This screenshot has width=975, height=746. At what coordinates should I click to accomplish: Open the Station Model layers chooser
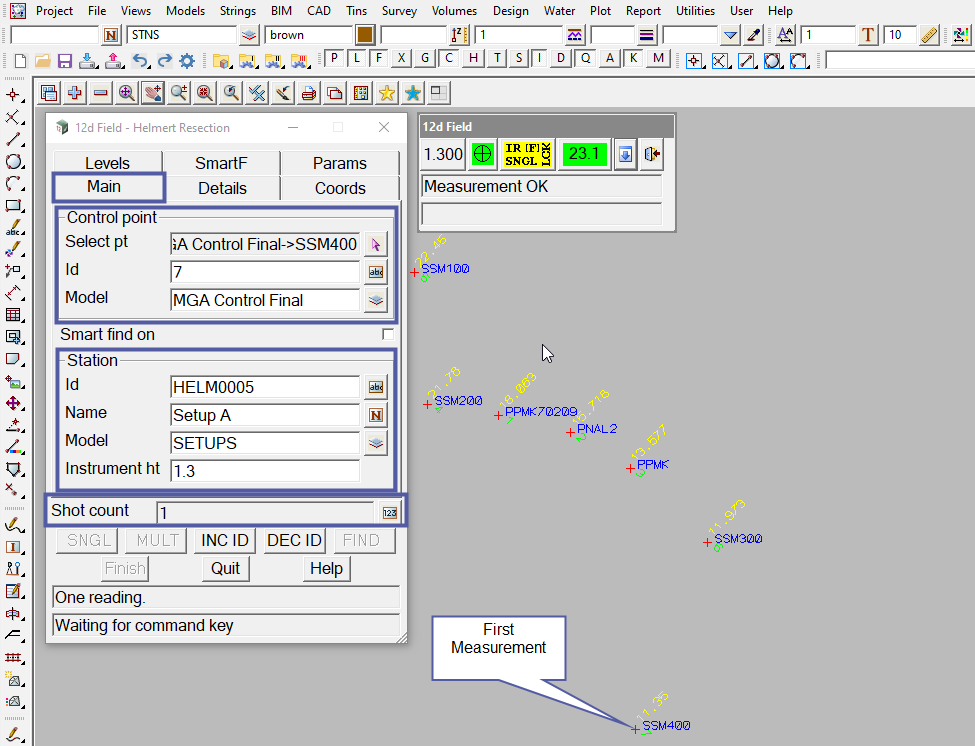pos(375,442)
